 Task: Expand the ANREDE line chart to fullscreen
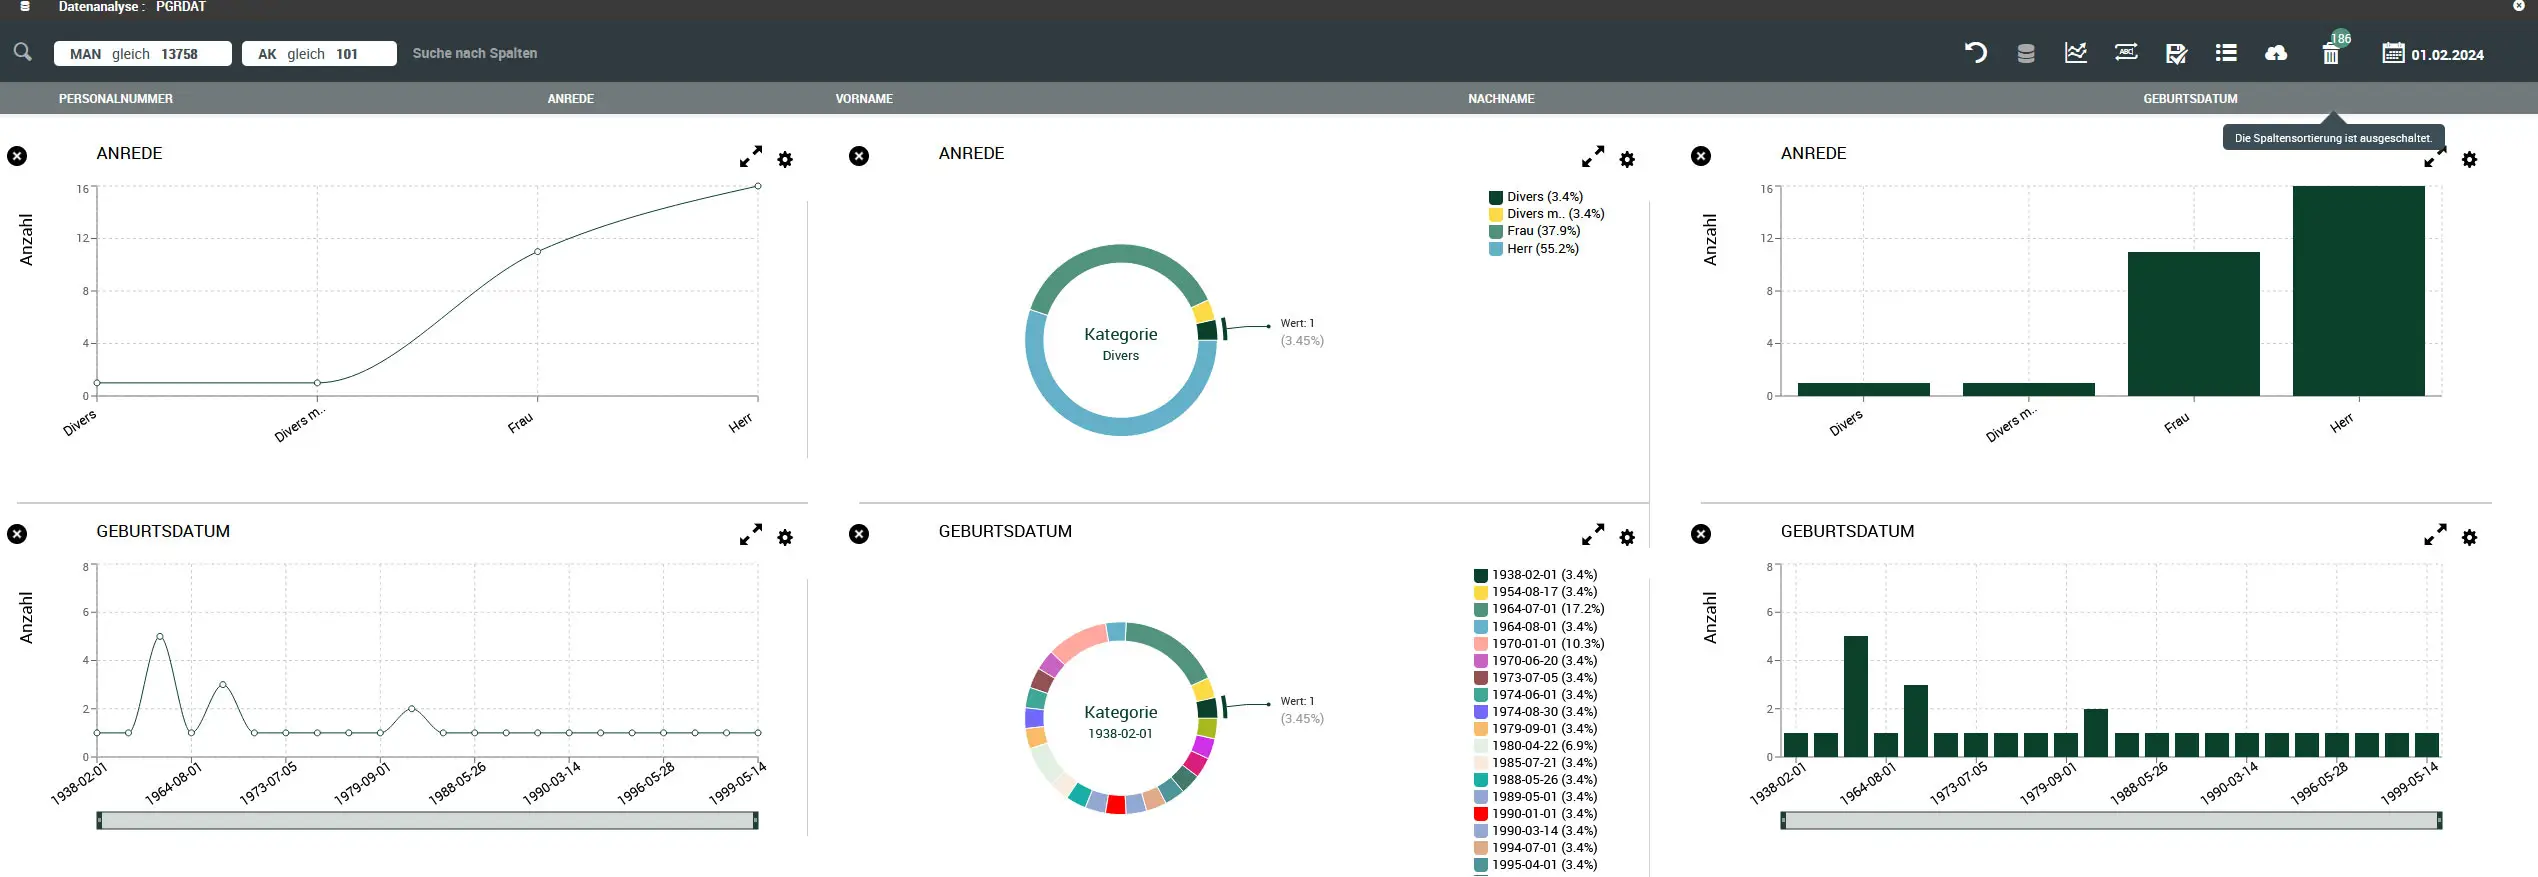750,157
